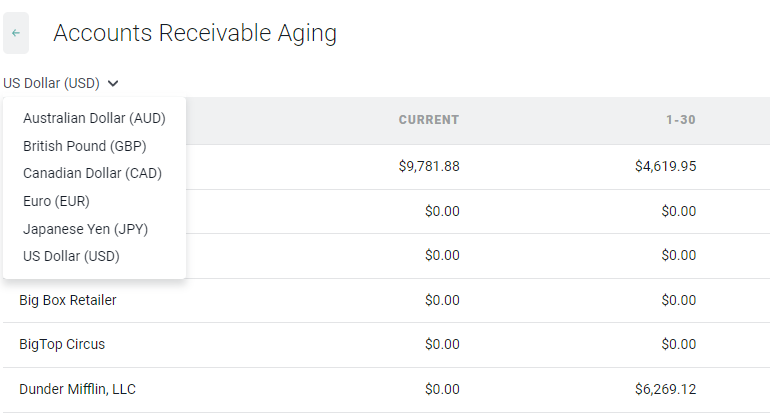Pick Canadian Dollar (CAD) currency
The width and height of the screenshot is (770, 414).
coord(92,173)
